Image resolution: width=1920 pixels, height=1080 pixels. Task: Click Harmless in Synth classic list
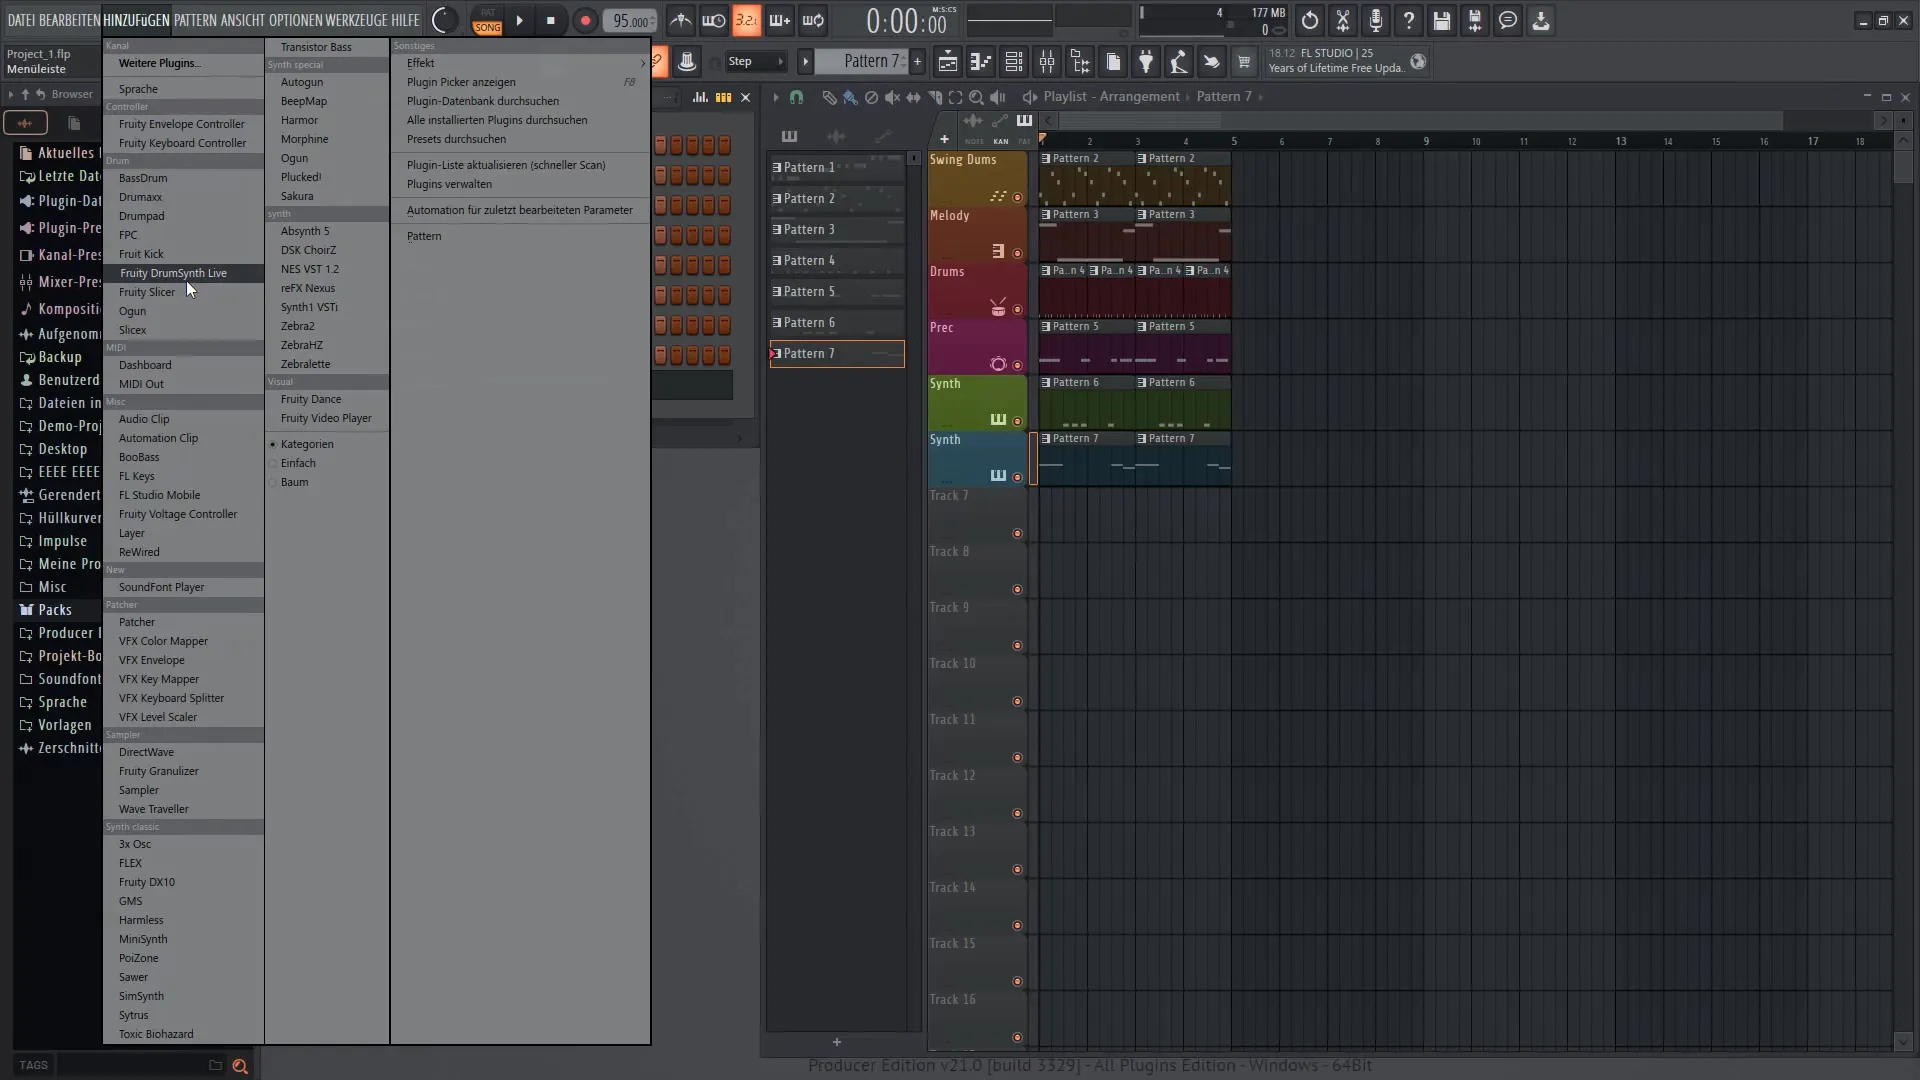[141, 919]
